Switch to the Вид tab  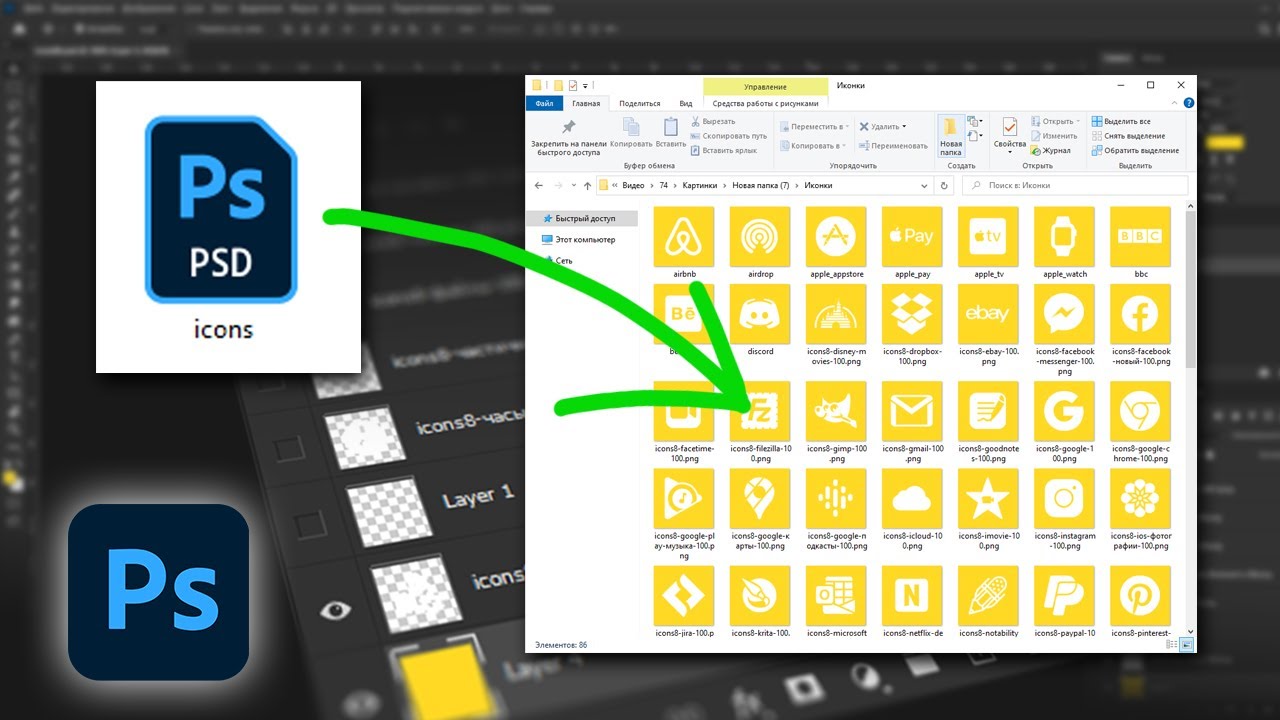(686, 103)
